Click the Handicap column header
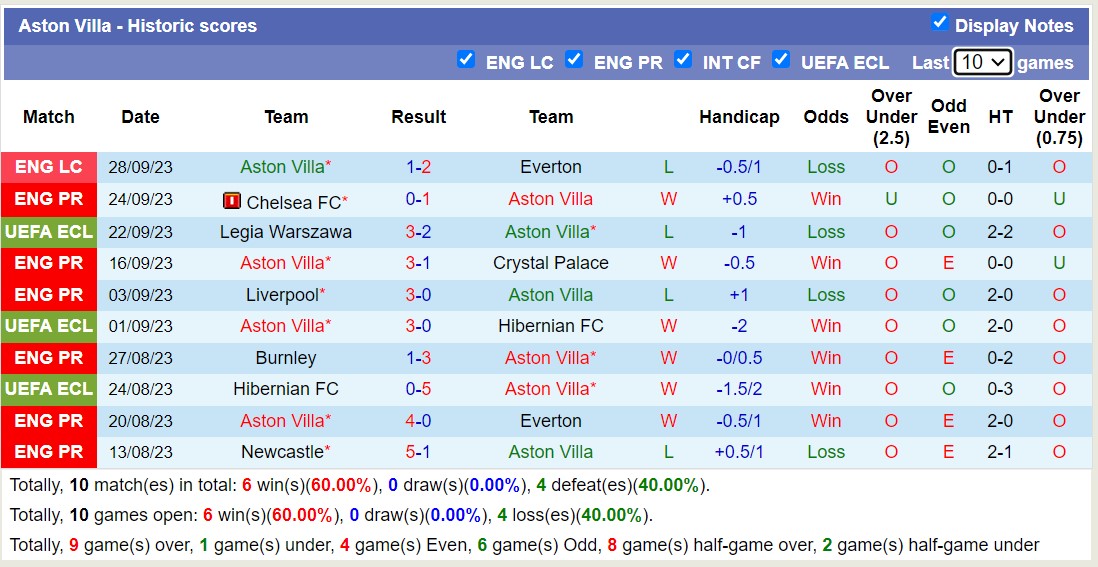The image size is (1098, 567). (x=739, y=117)
